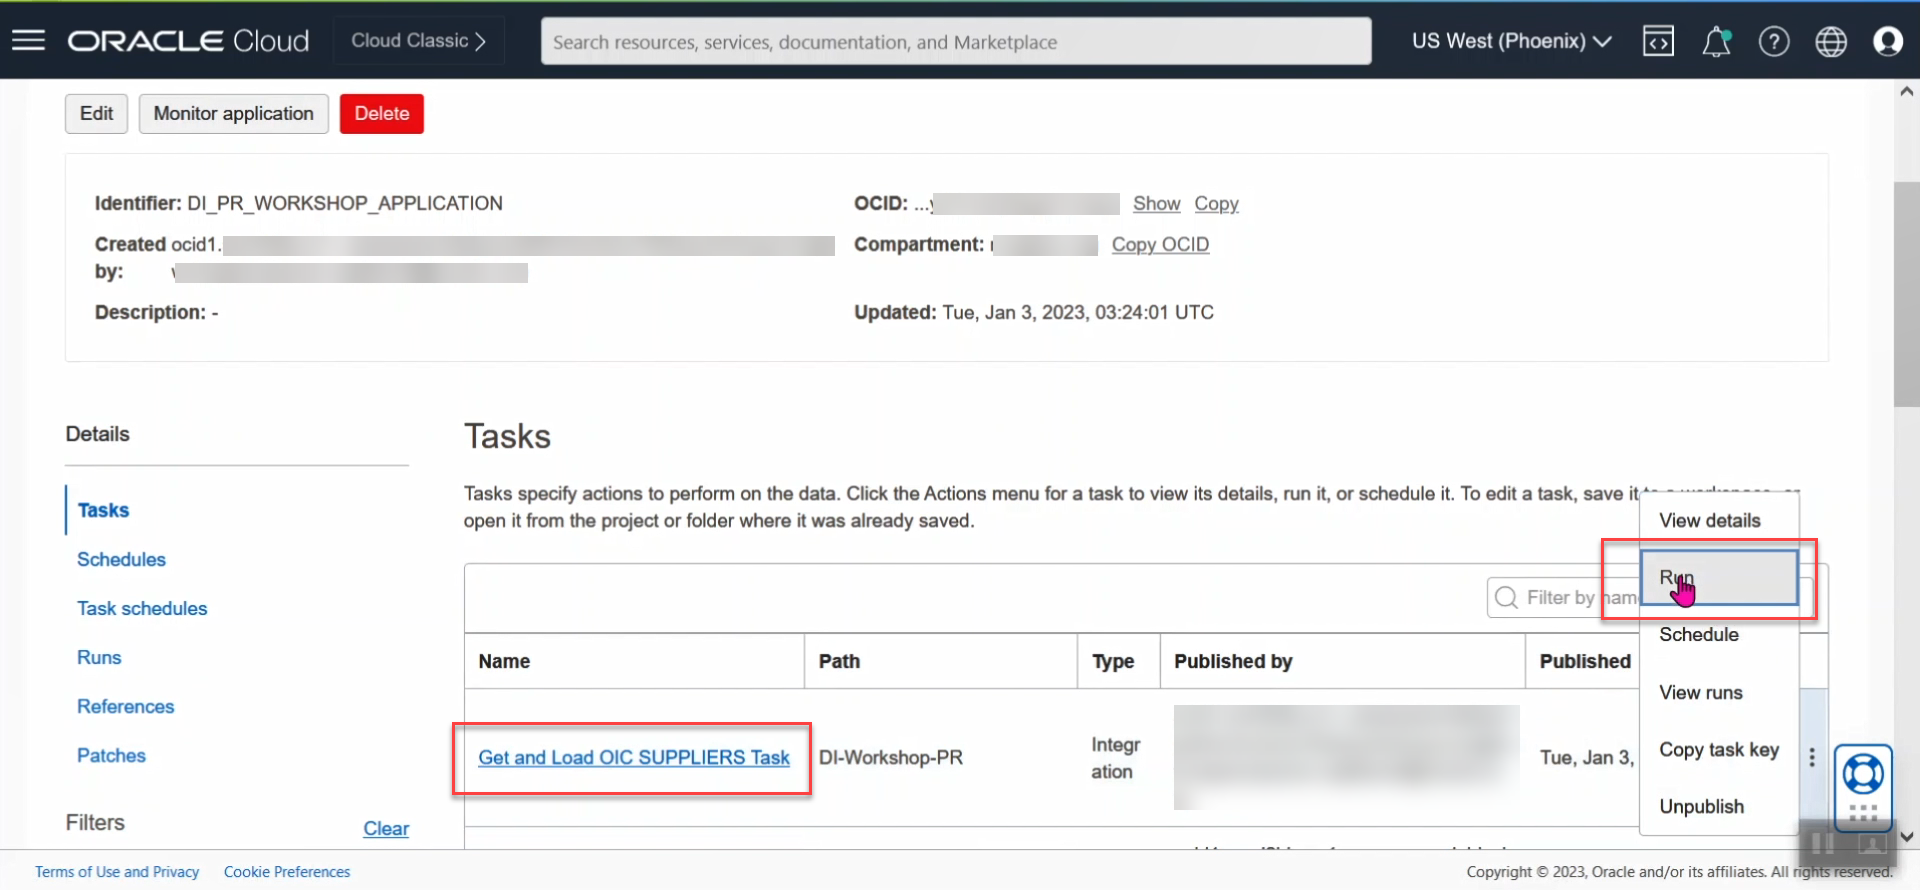Open the notifications bell
The image size is (1920, 890).
click(1716, 41)
